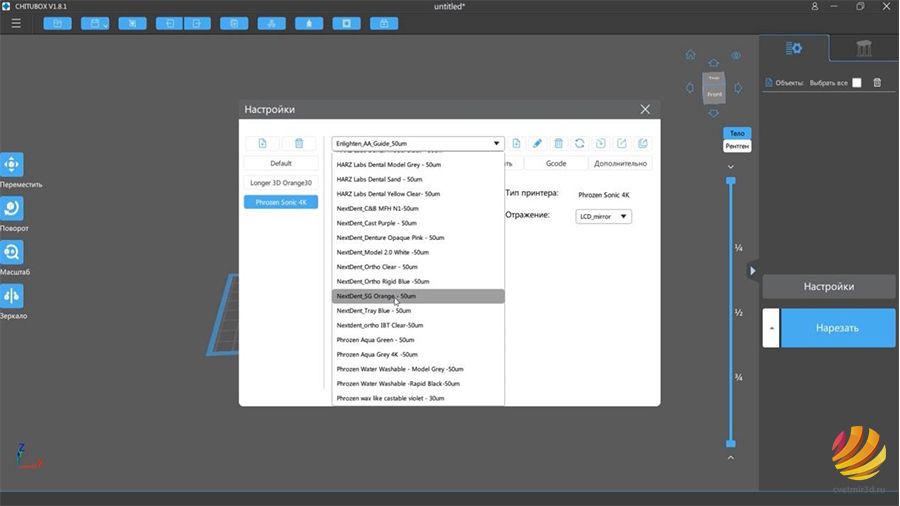
Task: Click the top handle of layer slider
Action: [x=731, y=181]
